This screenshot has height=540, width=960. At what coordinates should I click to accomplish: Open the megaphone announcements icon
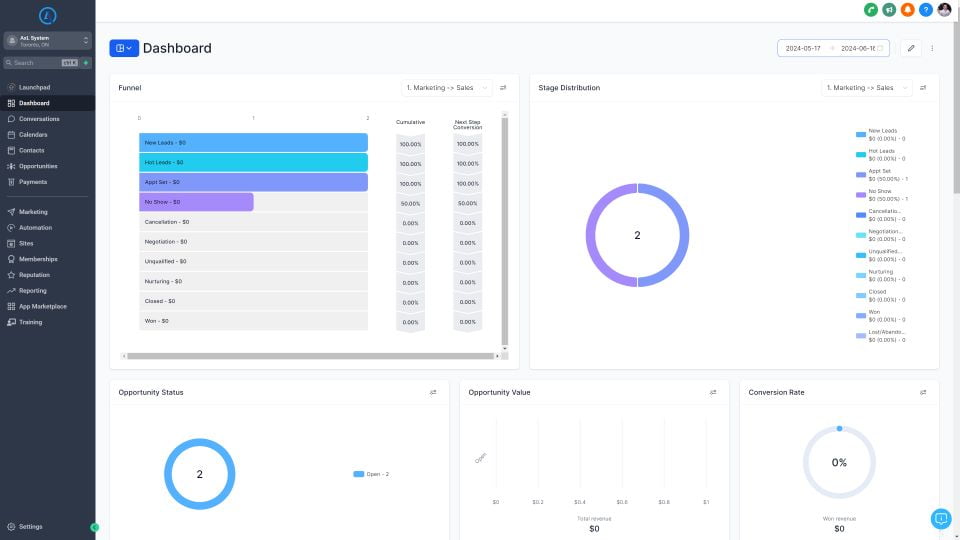(889, 10)
